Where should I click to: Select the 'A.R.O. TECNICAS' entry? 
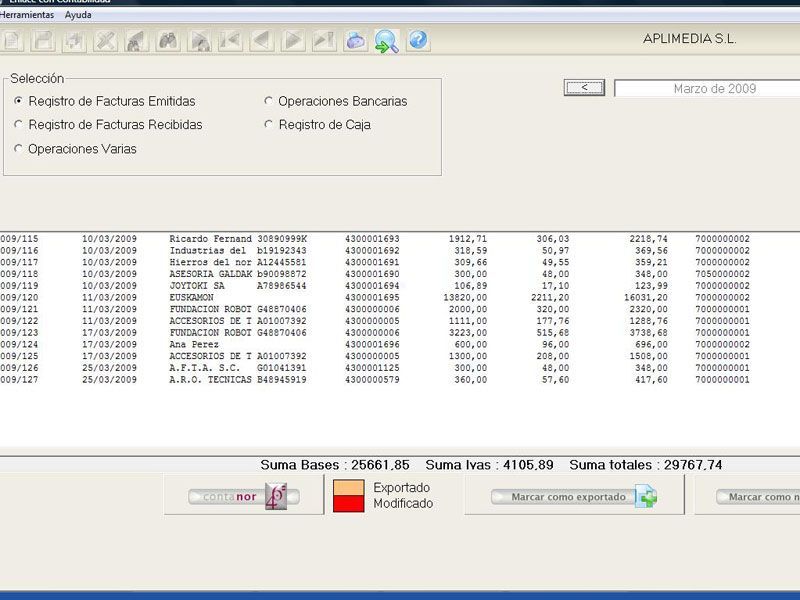click(210, 380)
